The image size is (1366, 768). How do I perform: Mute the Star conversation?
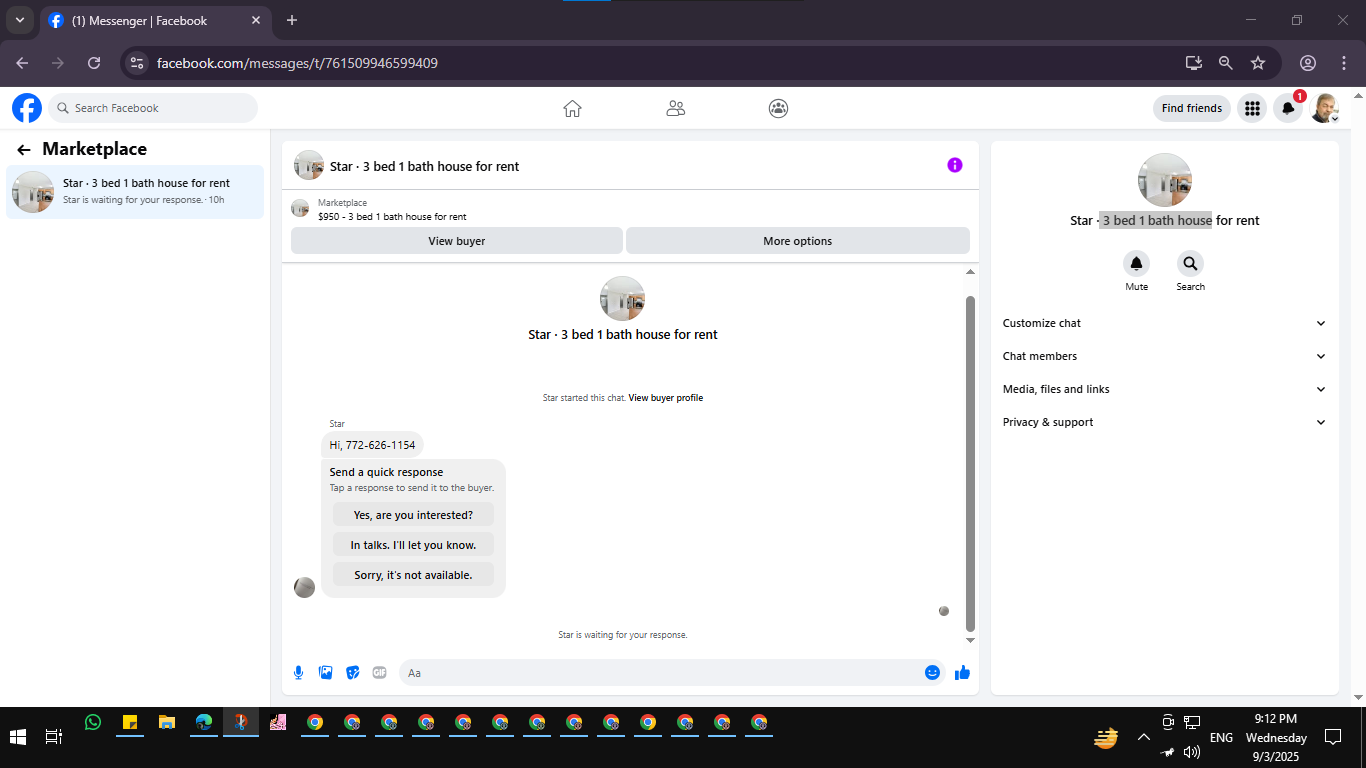click(x=1136, y=264)
